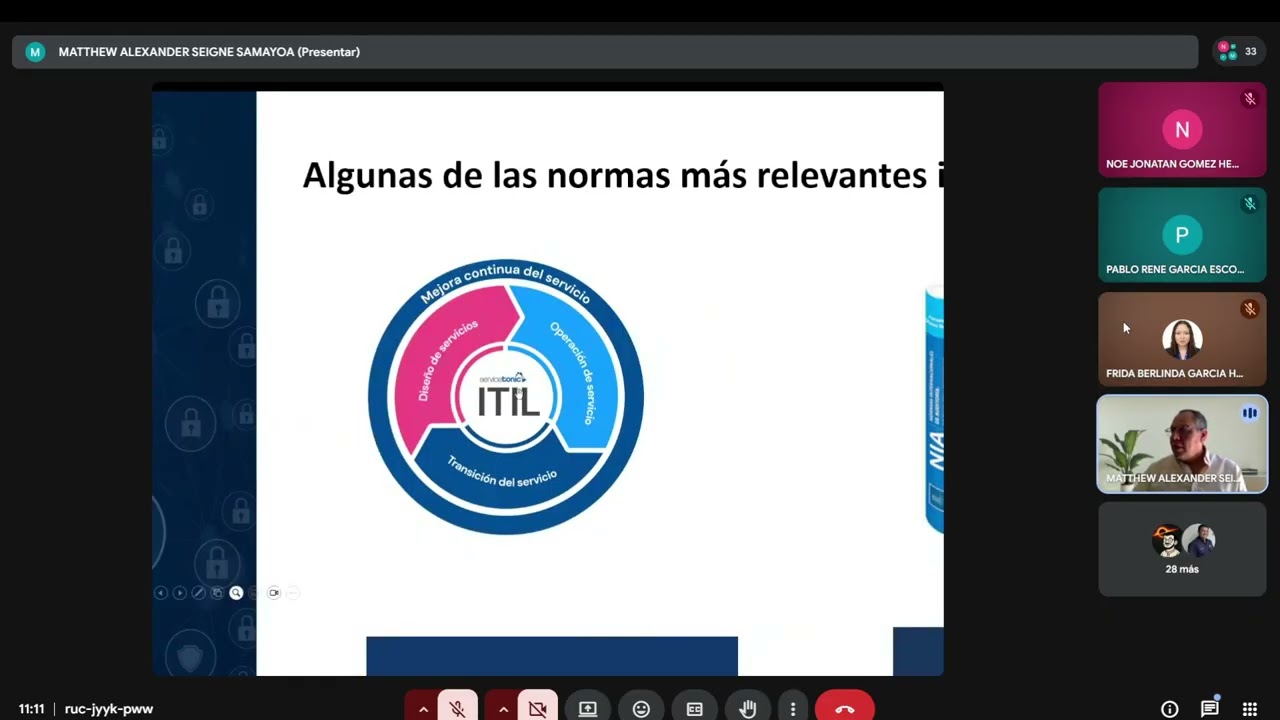Screen dimensions: 1280x720
Task: Select MATTHEW ALEXANDER video tile
Action: (1182, 444)
